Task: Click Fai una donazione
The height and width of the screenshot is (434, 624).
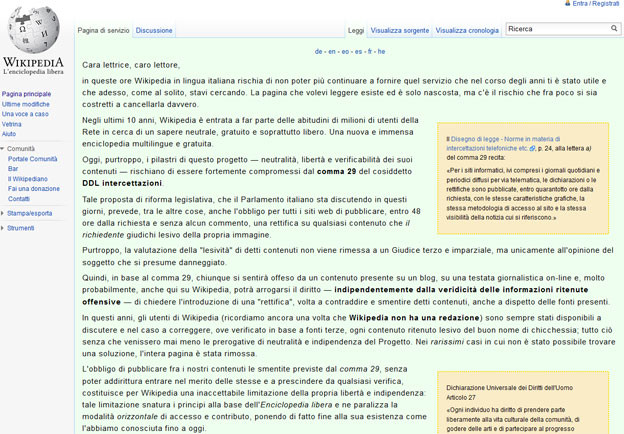Action: pos(34,189)
